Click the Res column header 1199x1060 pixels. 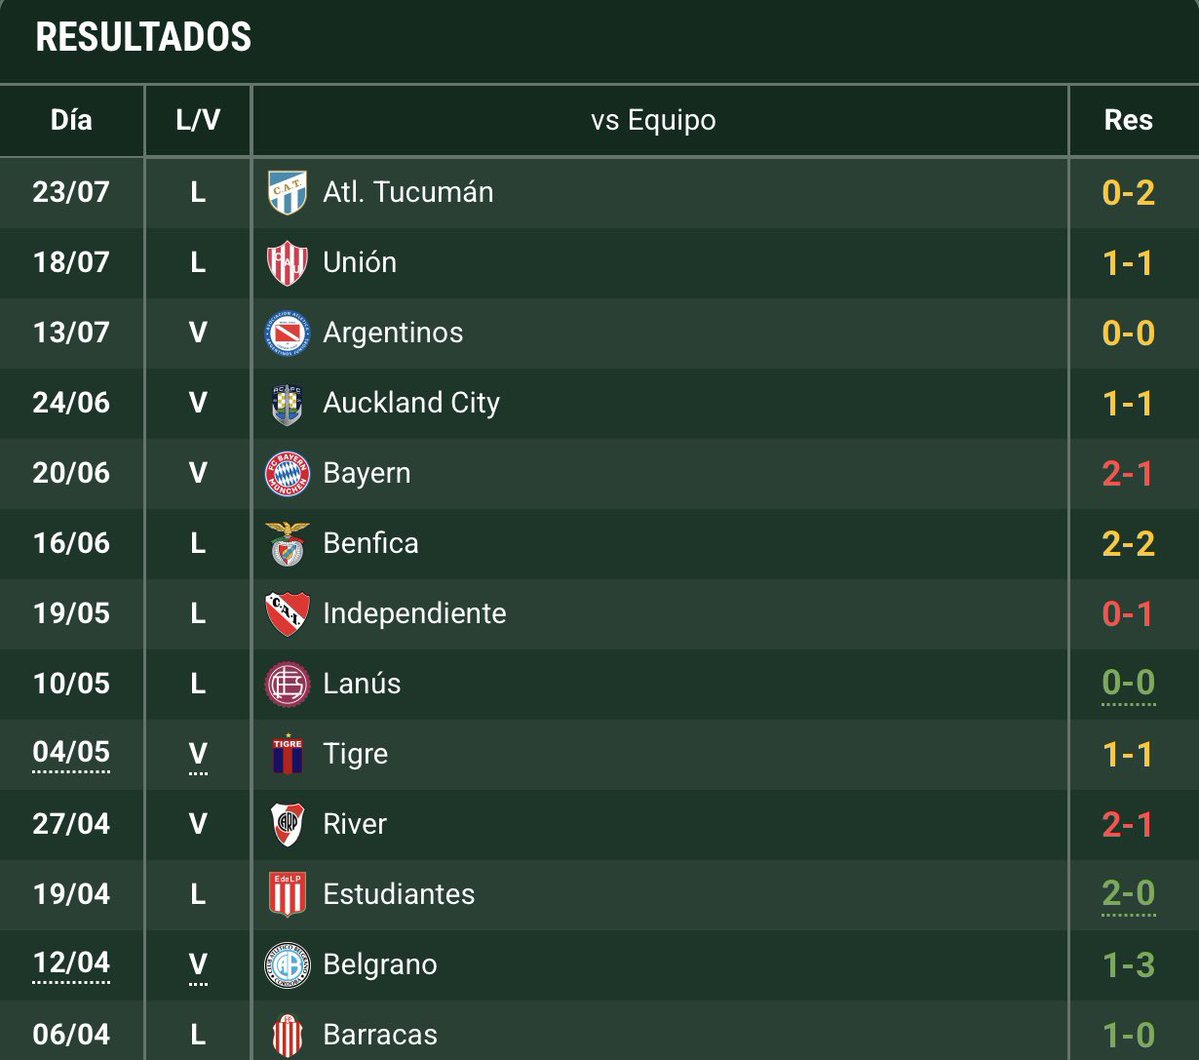coord(1129,120)
